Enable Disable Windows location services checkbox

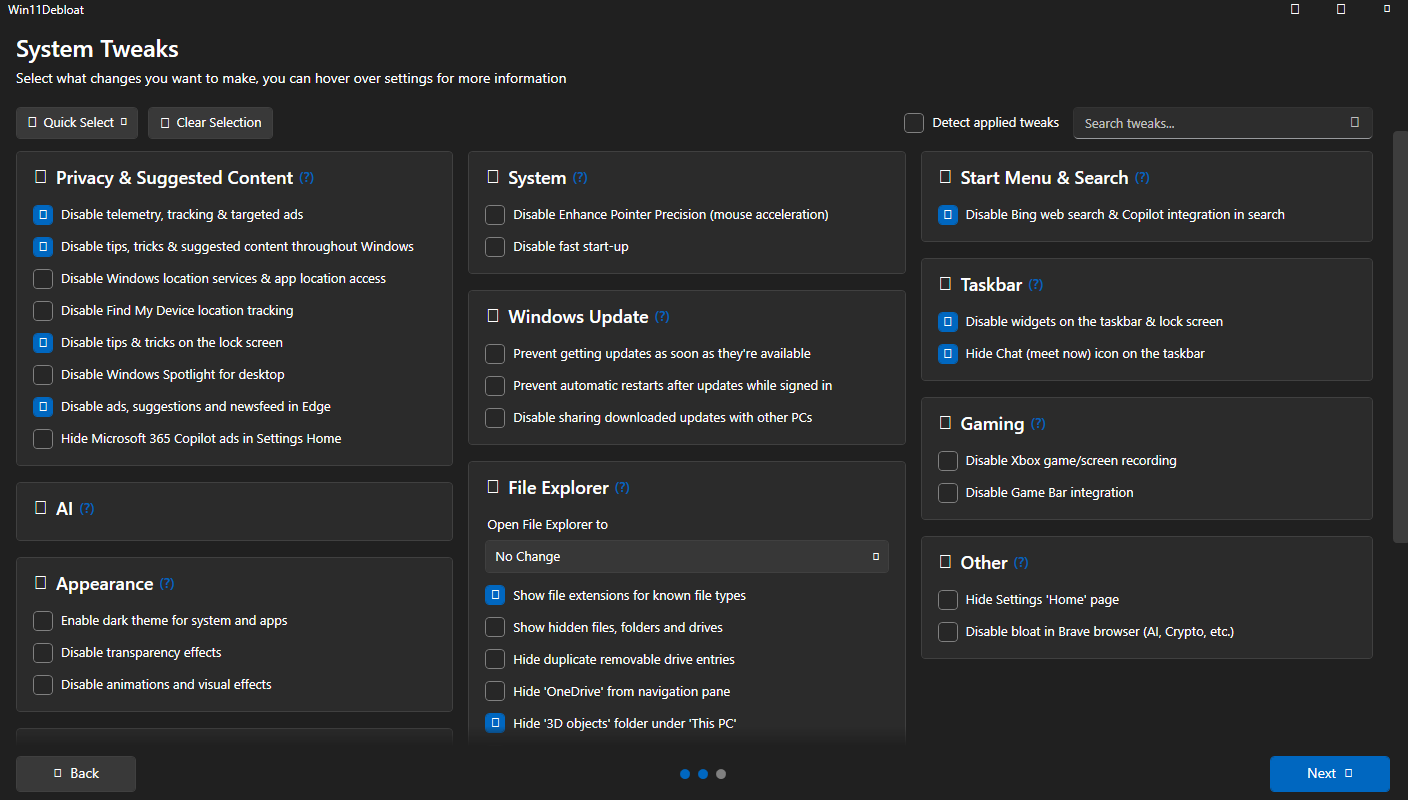click(x=43, y=279)
